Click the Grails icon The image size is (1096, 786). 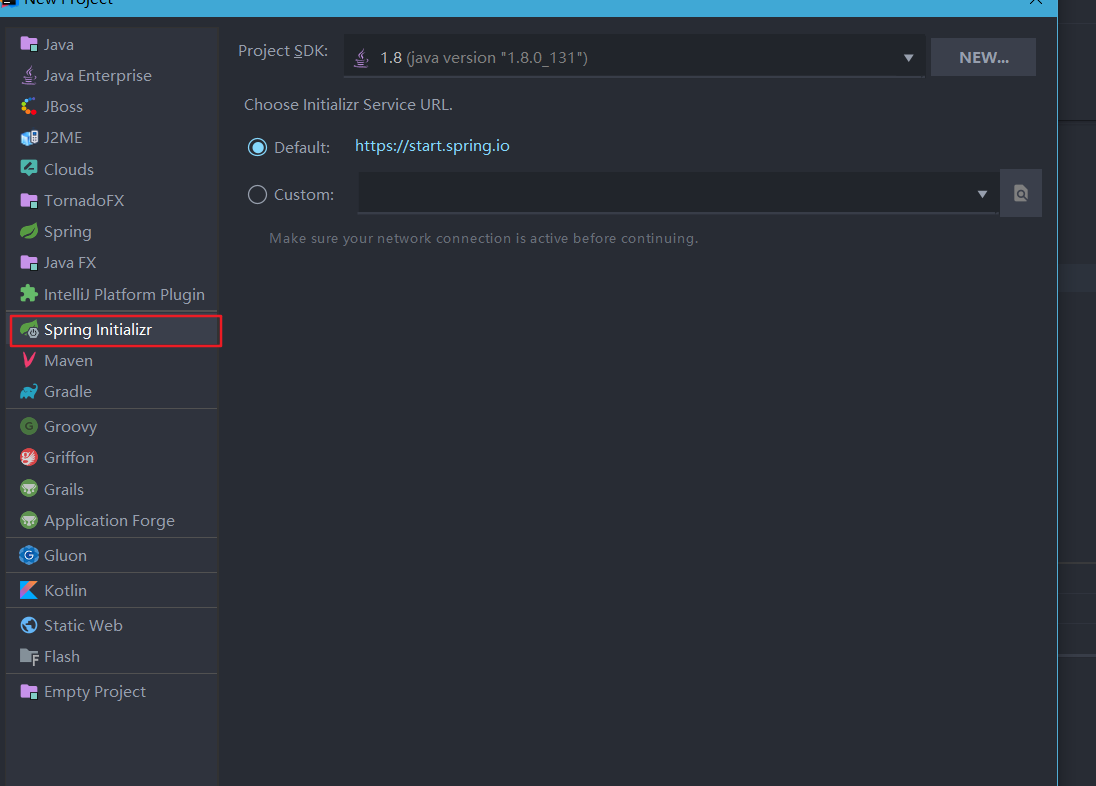(29, 489)
